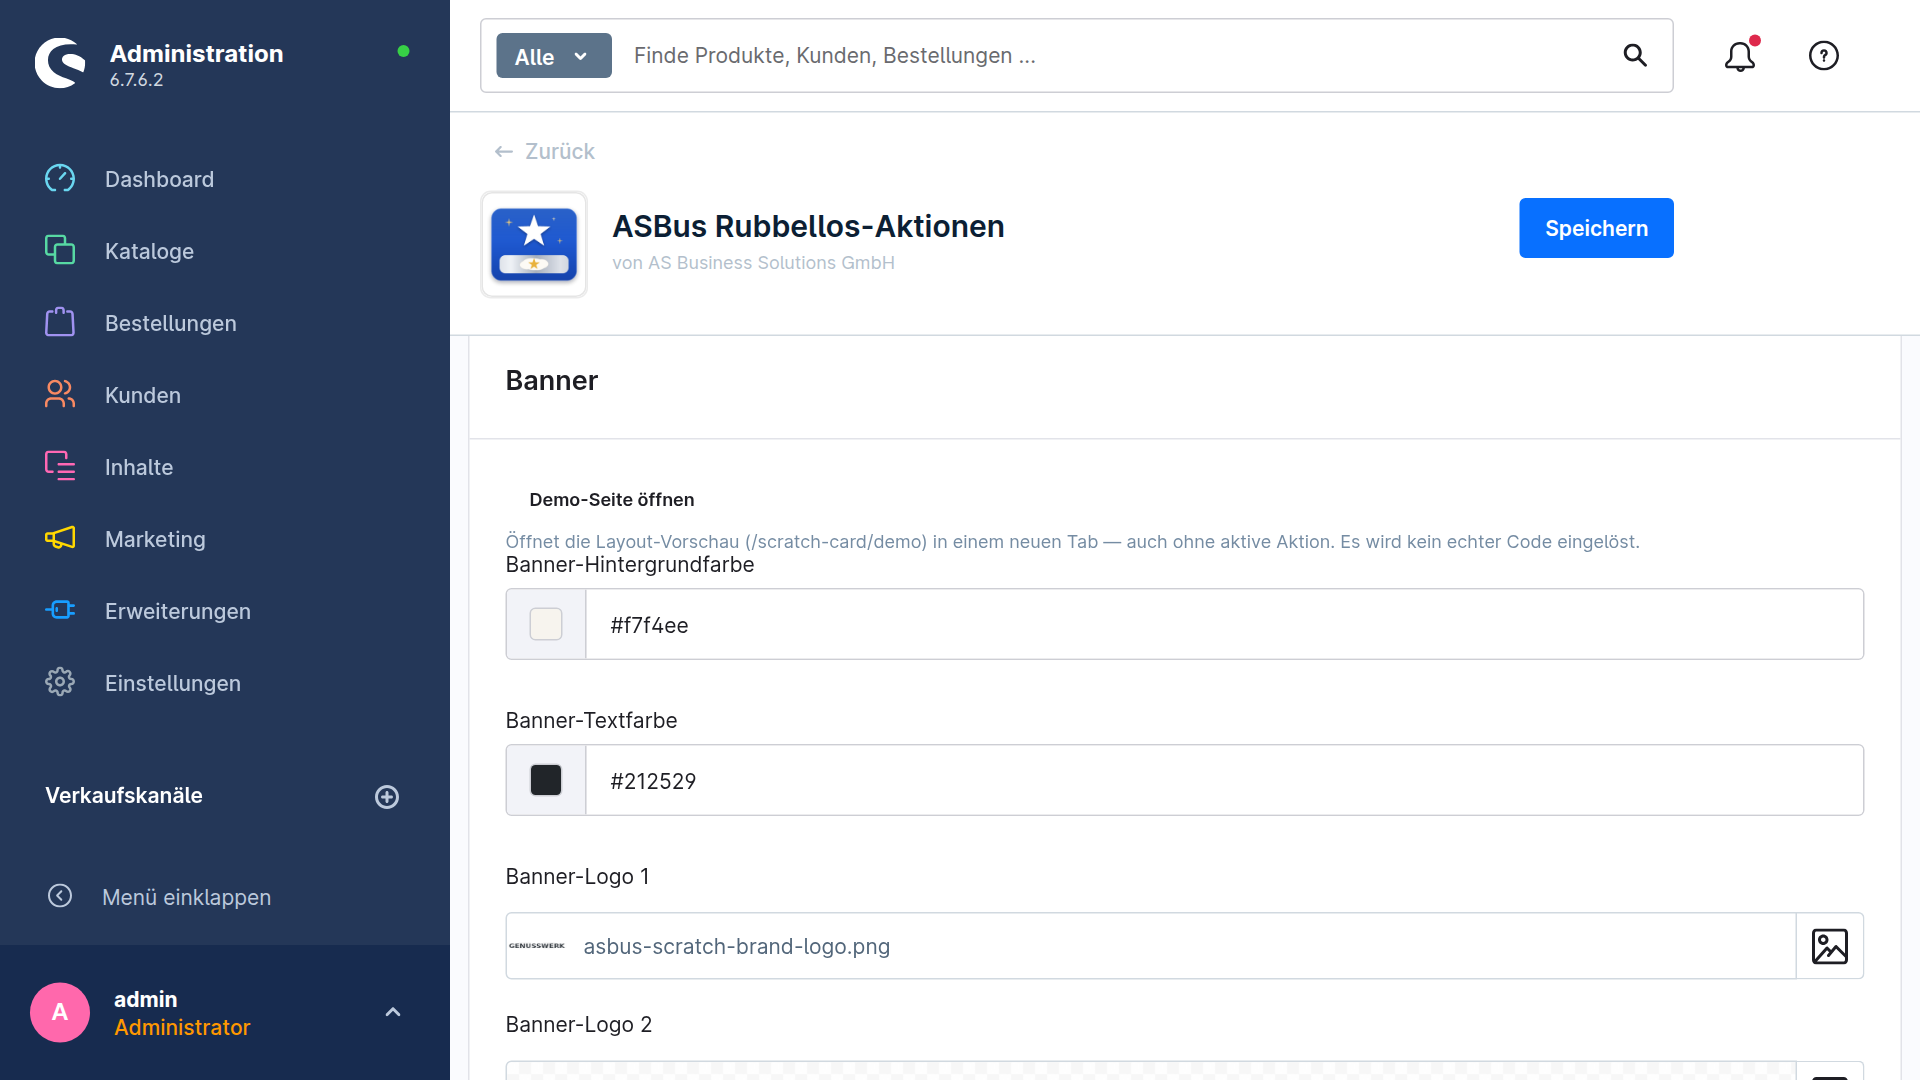The width and height of the screenshot is (1920, 1080).
Task: Open the notifications bell
Action: pyautogui.click(x=1740, y=55)
